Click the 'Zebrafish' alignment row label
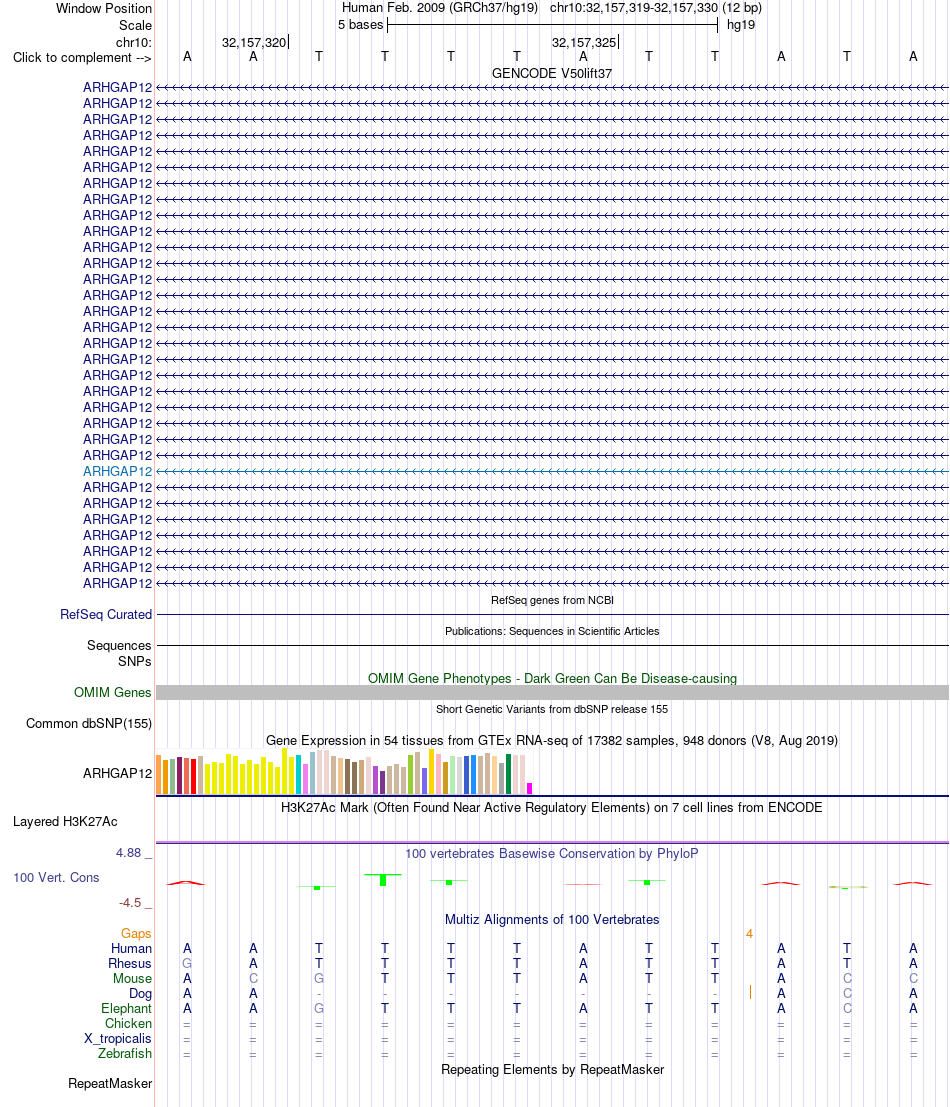The width and height of the screenshot is (950, 1107). point(125,1053)
